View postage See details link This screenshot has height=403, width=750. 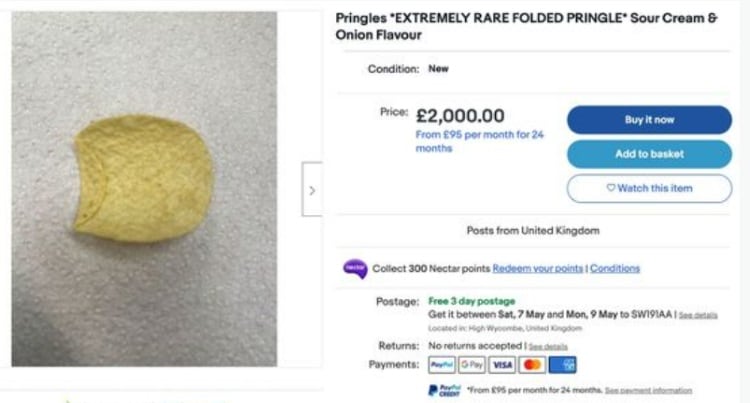tap(698, 315)
